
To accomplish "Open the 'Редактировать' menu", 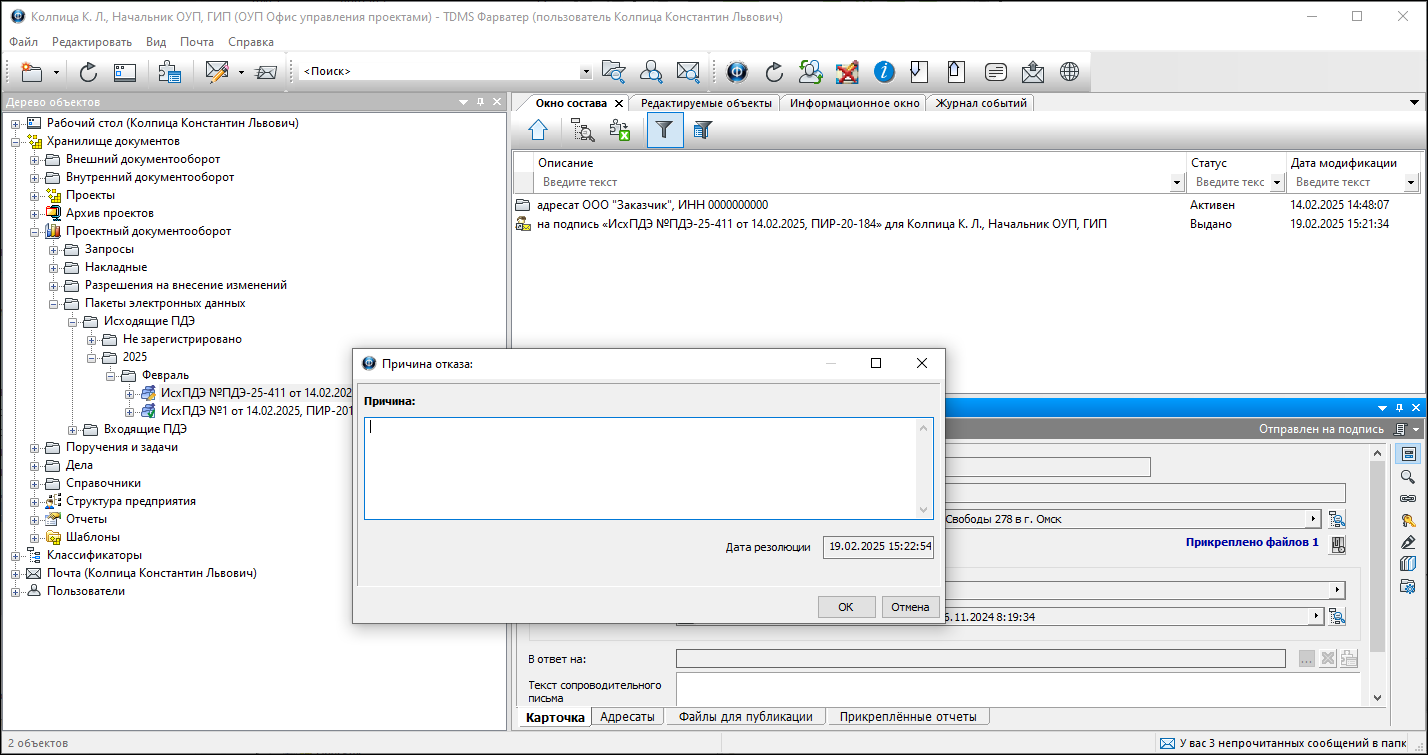I will 92,42.
